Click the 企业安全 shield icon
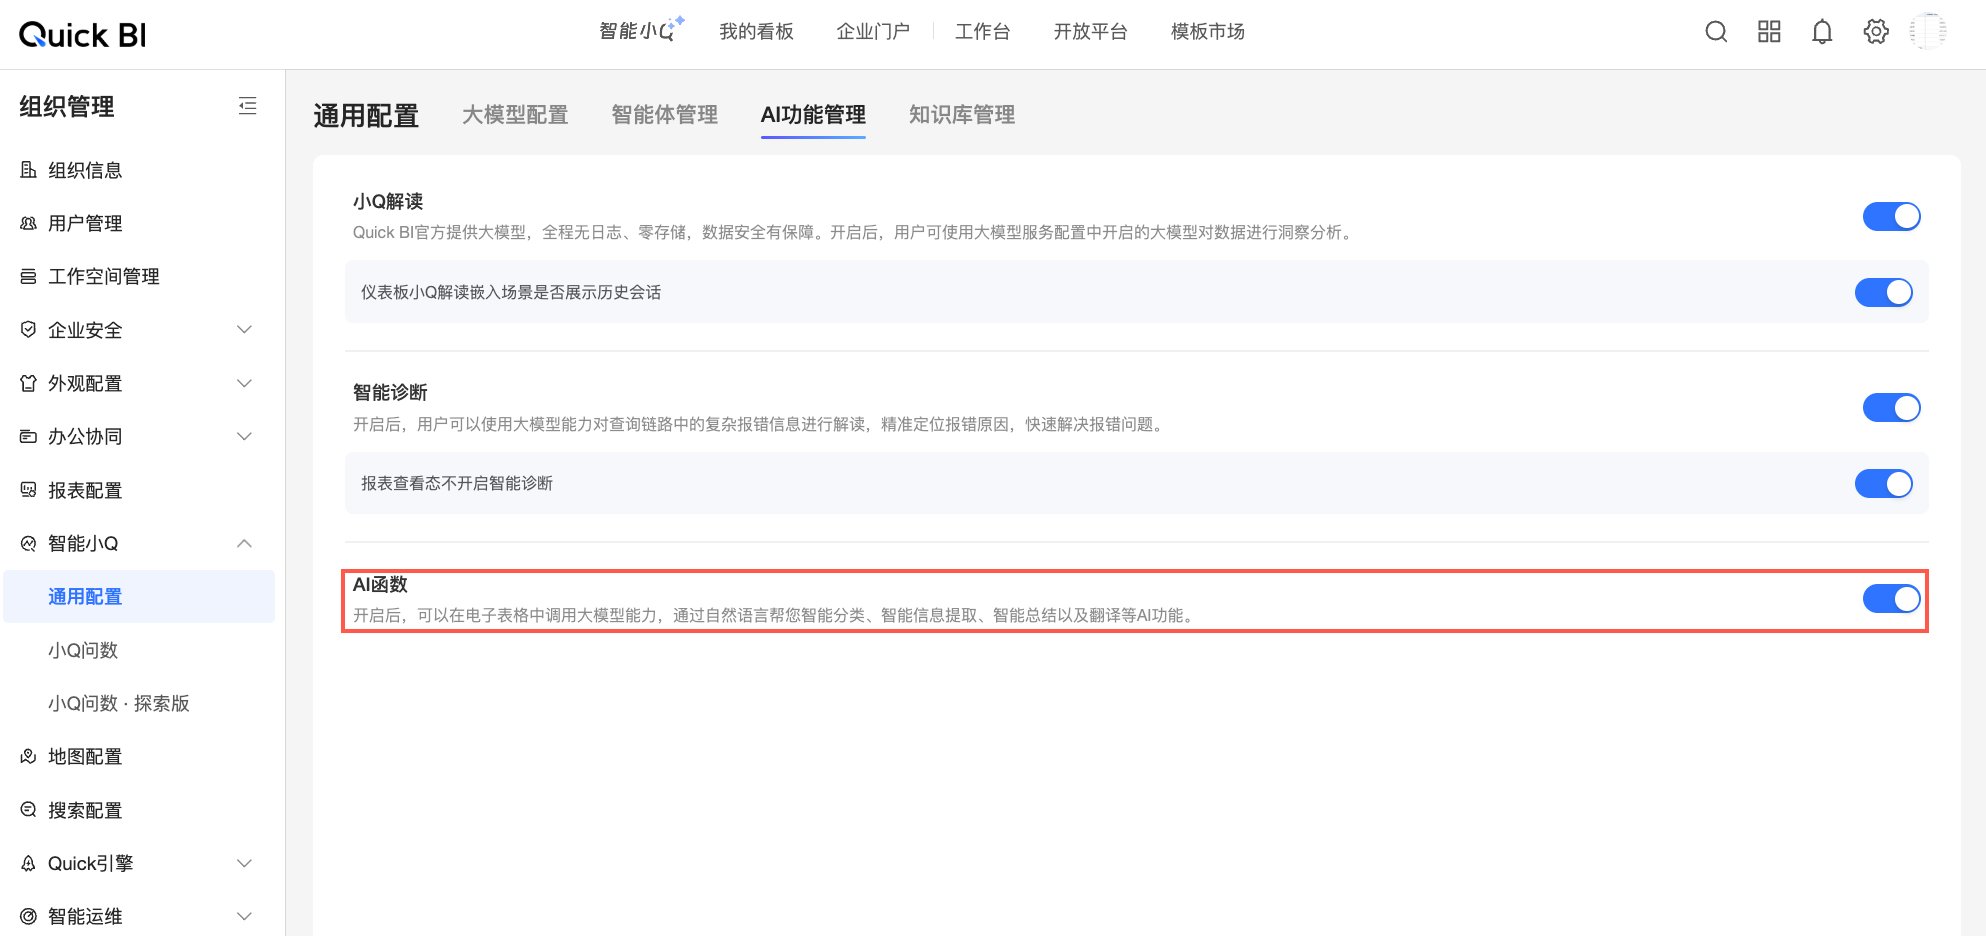This screenshot has height=936, width=1986. 28,330
